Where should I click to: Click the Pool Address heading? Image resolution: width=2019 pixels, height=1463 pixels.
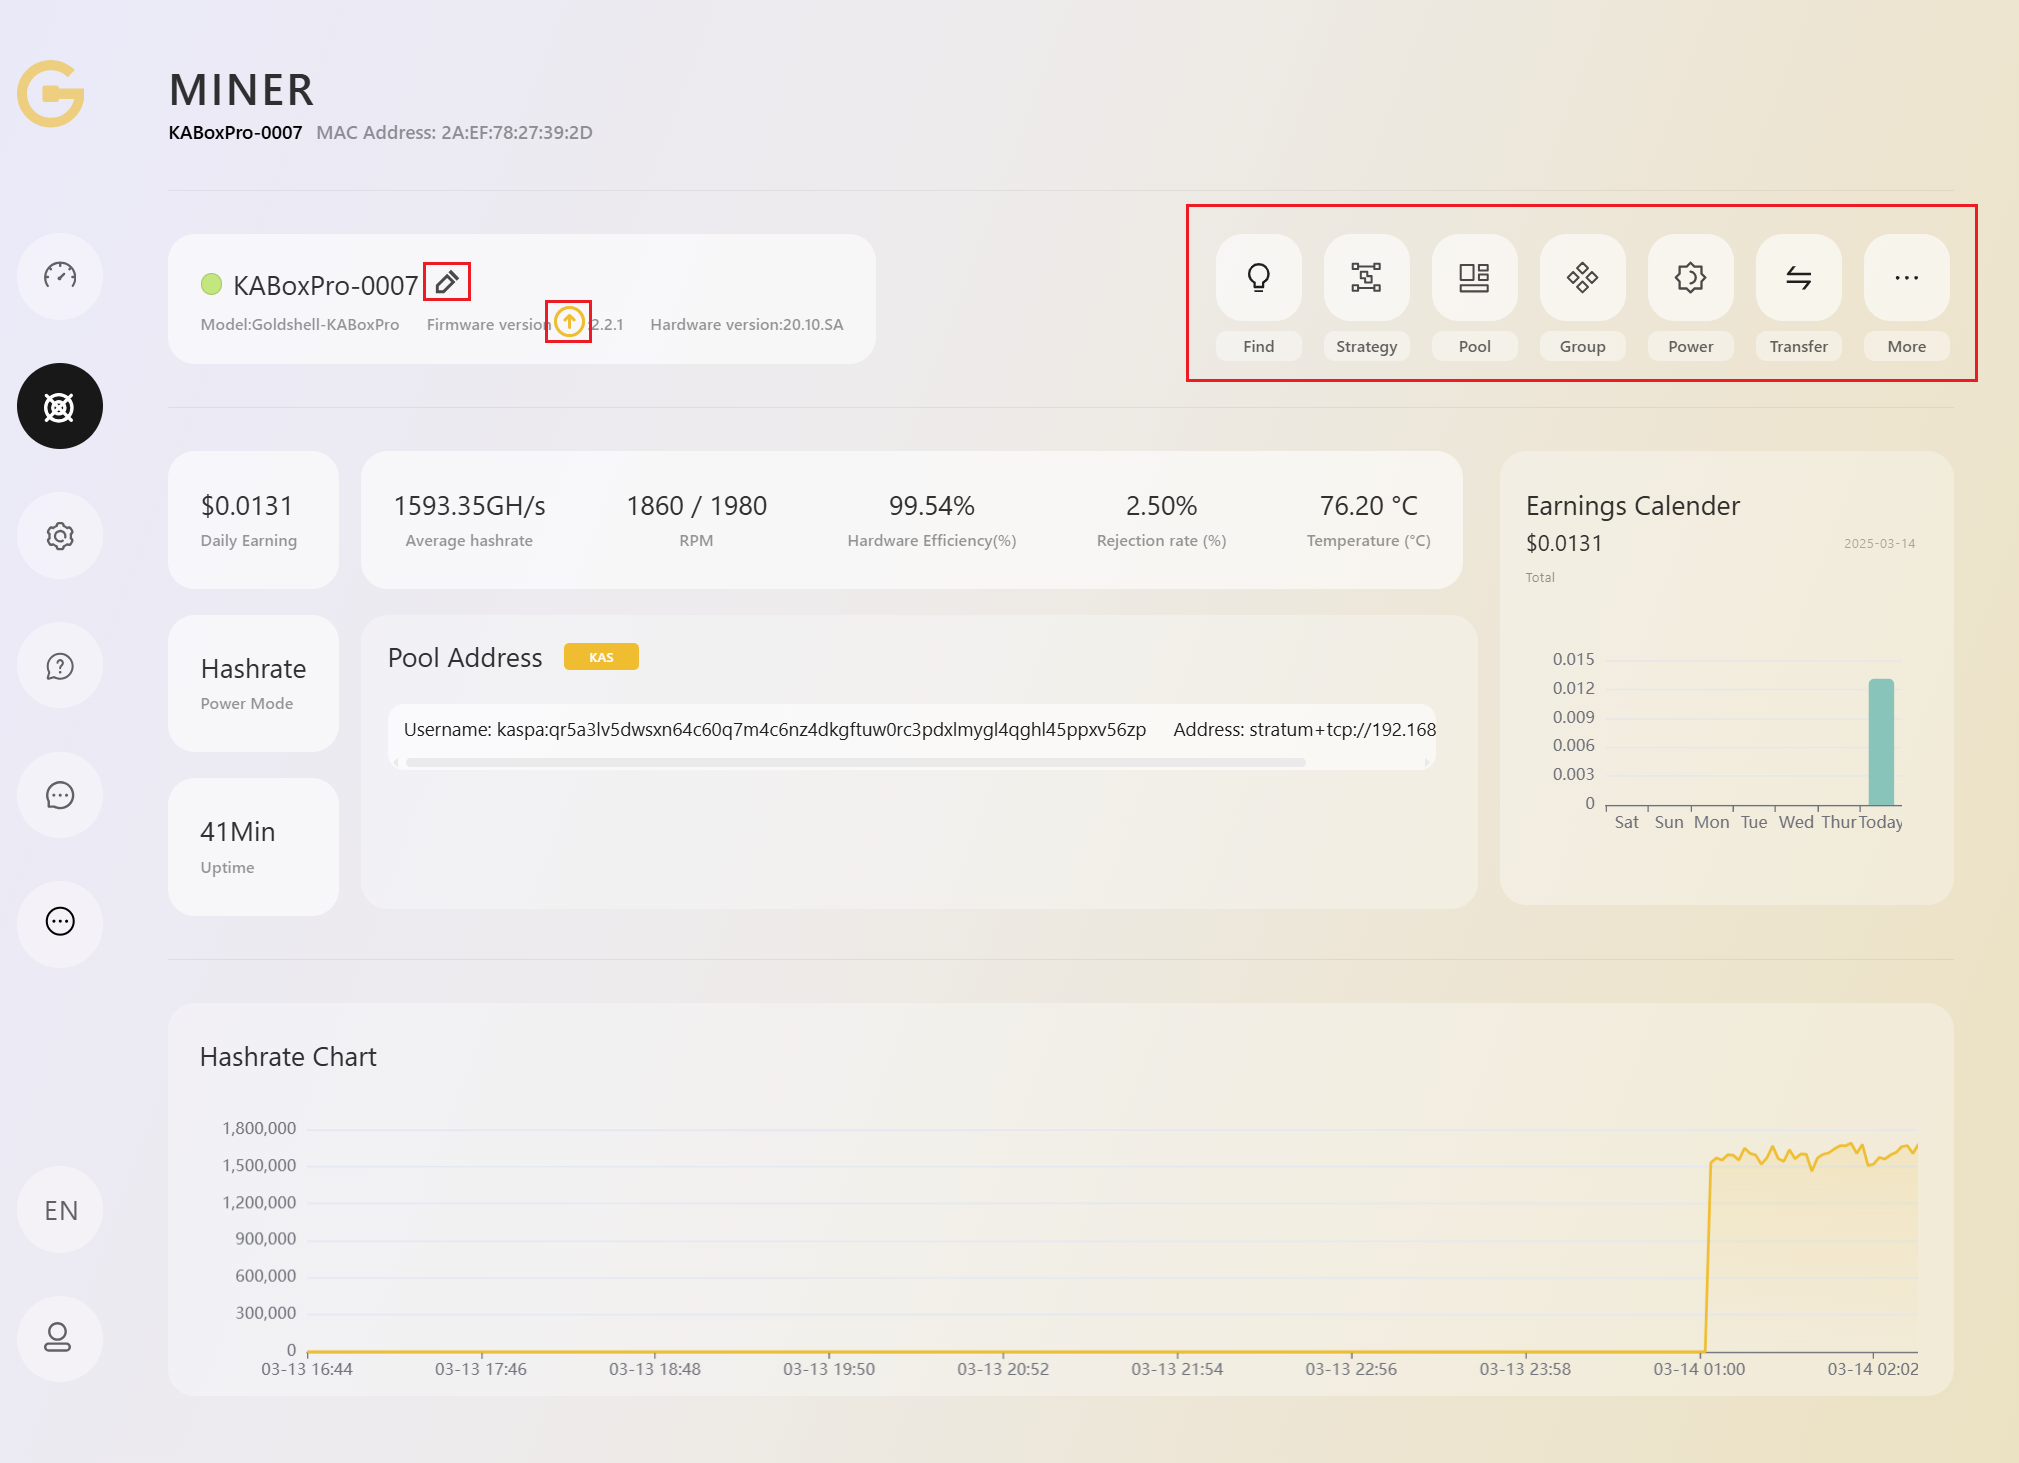(x=465, y=658)
